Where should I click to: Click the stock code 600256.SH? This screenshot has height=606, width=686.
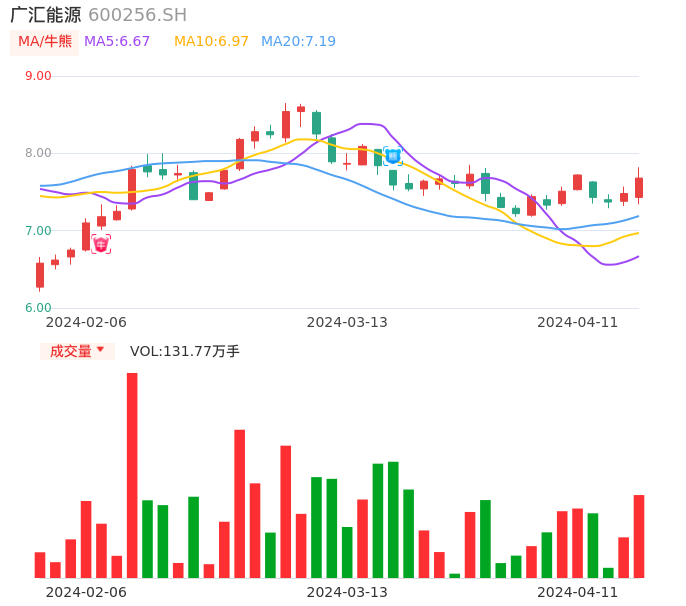pyautogui.click(x=137, y=15)
